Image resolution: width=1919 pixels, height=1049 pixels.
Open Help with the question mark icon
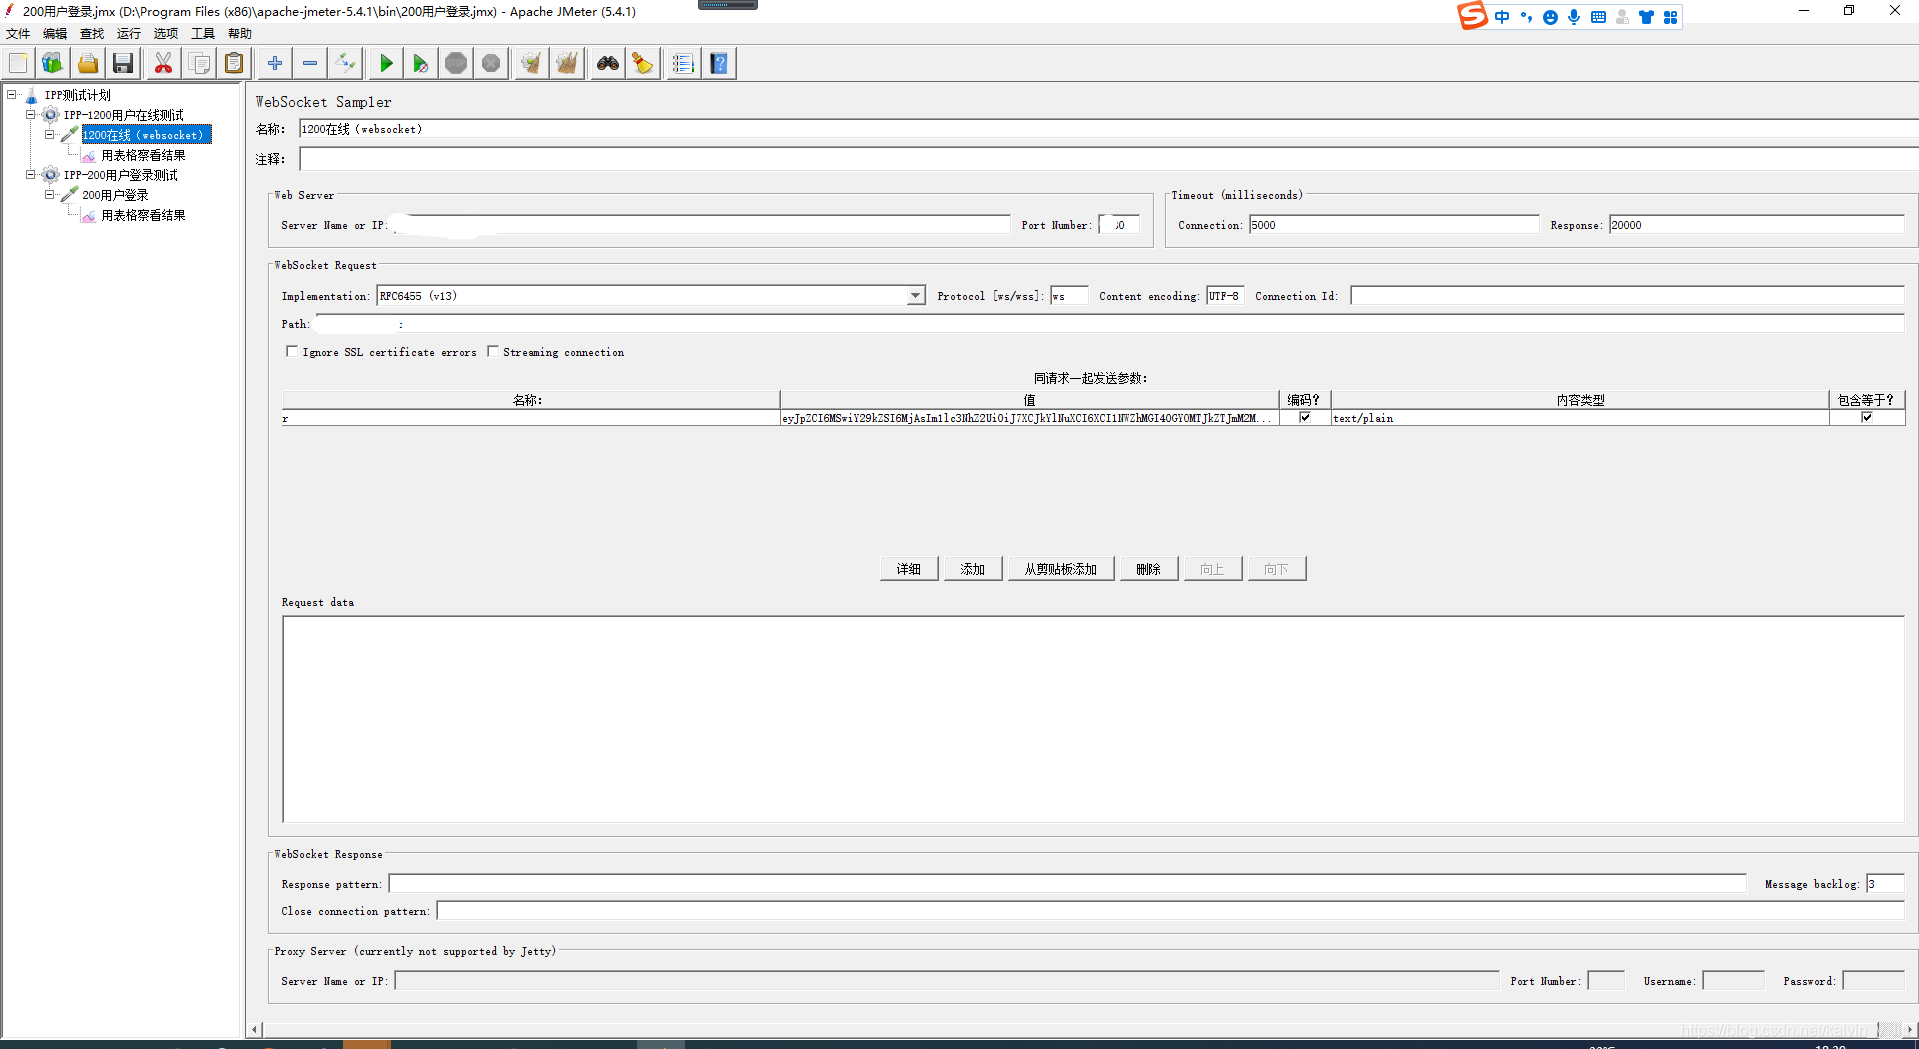(719, 64)
